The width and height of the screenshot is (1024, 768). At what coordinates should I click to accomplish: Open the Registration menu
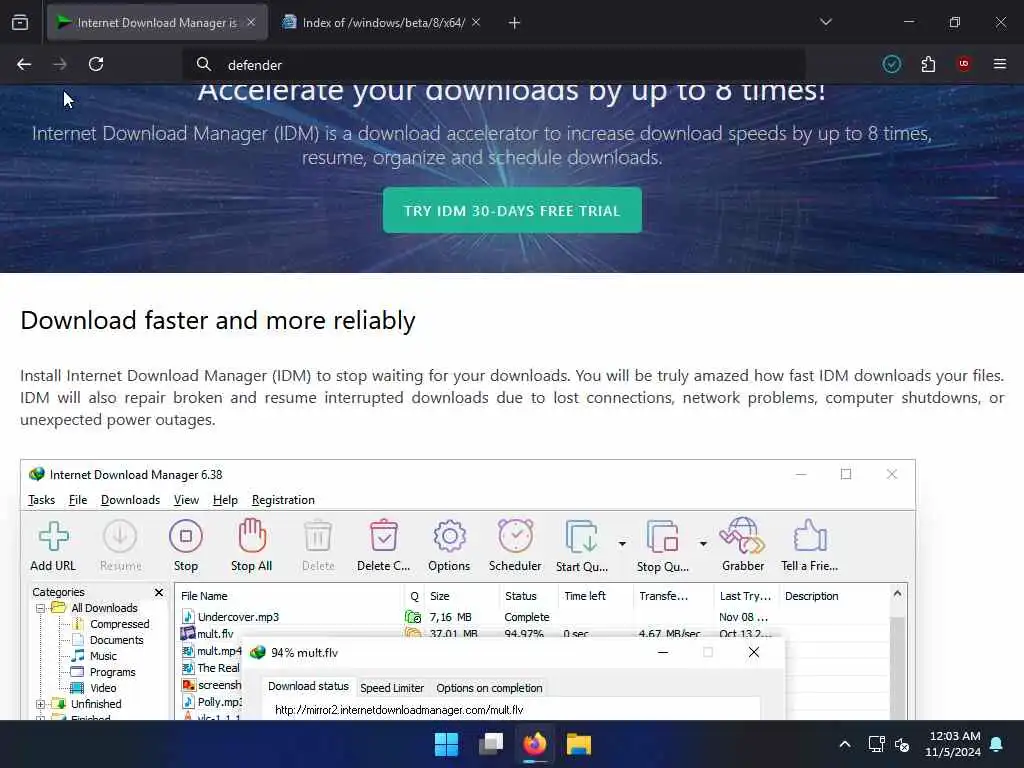pos(283,500)
